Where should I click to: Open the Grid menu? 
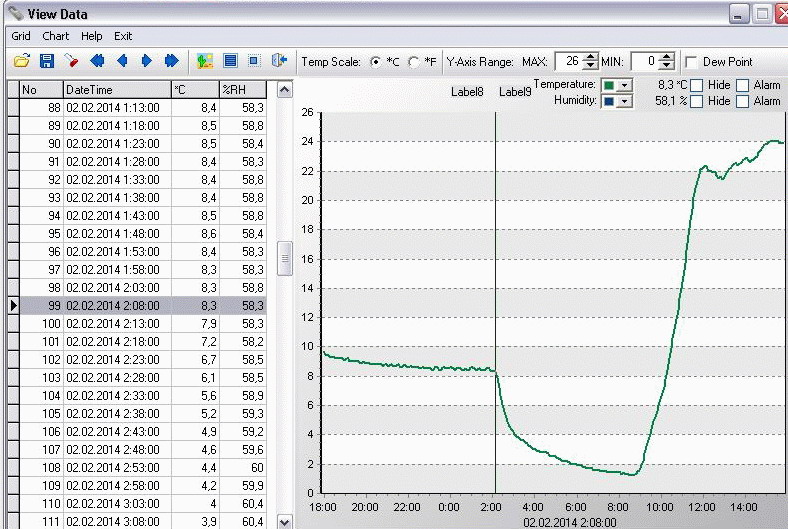[x=21, y=36]
